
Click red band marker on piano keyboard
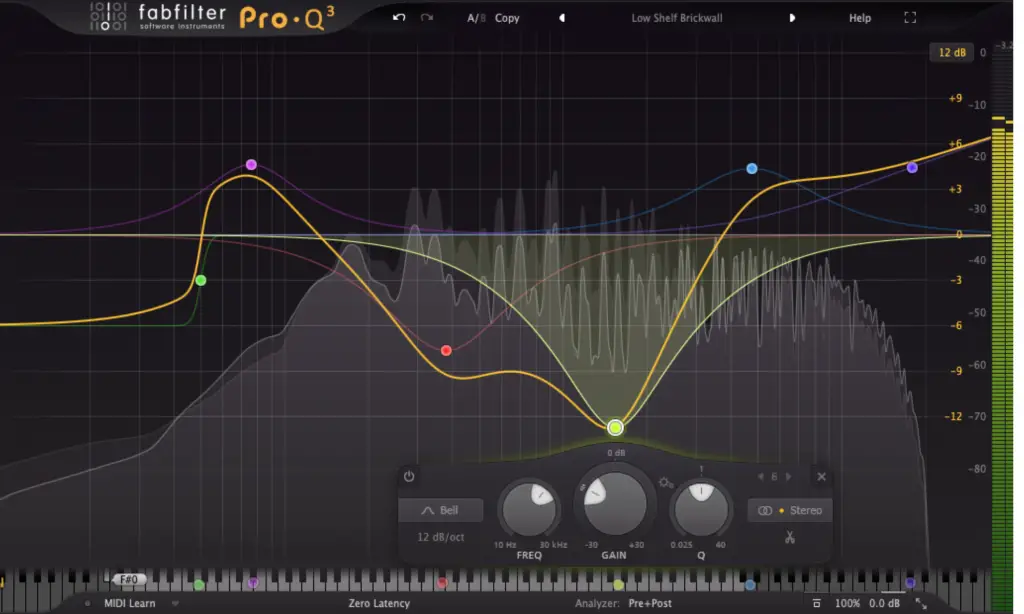coord(442,583)
